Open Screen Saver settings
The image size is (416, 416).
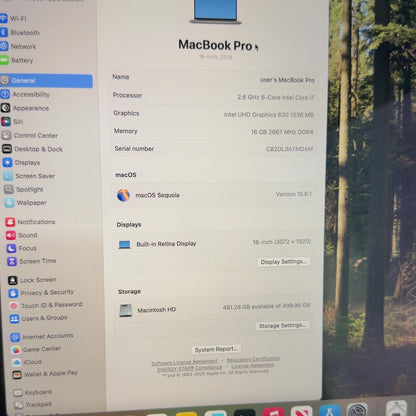29,176
